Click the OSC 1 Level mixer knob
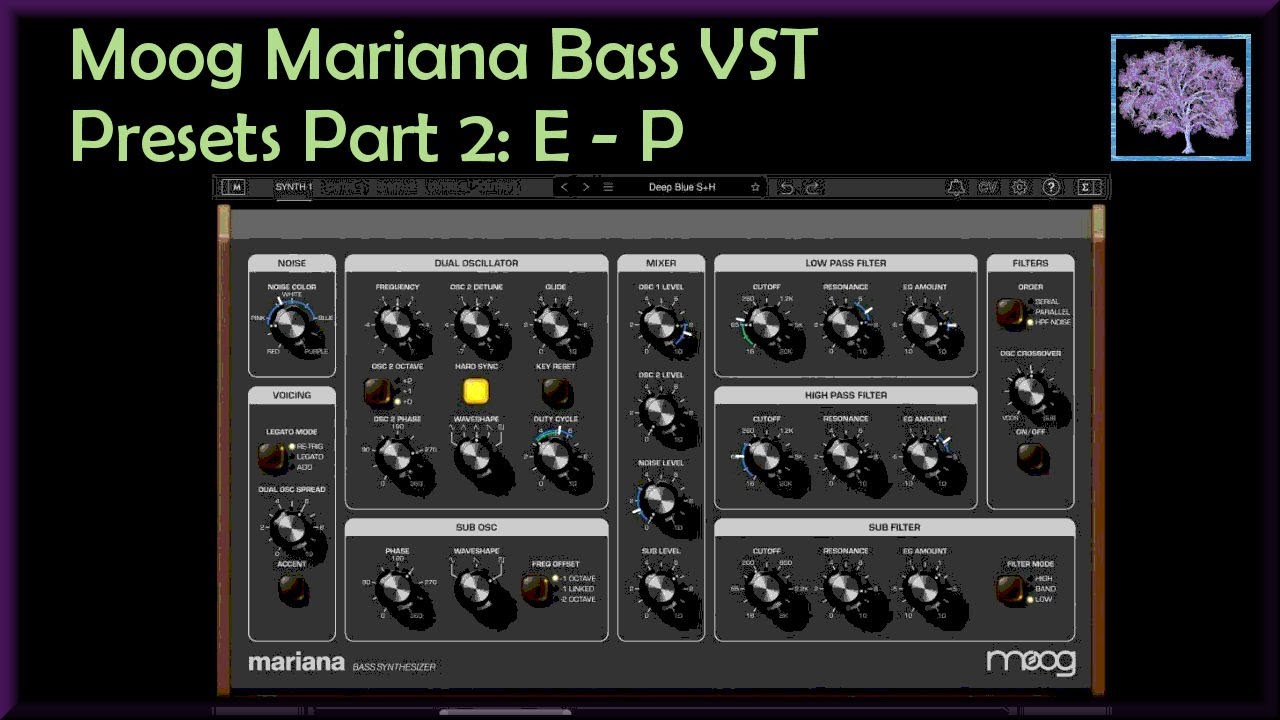 660,324
